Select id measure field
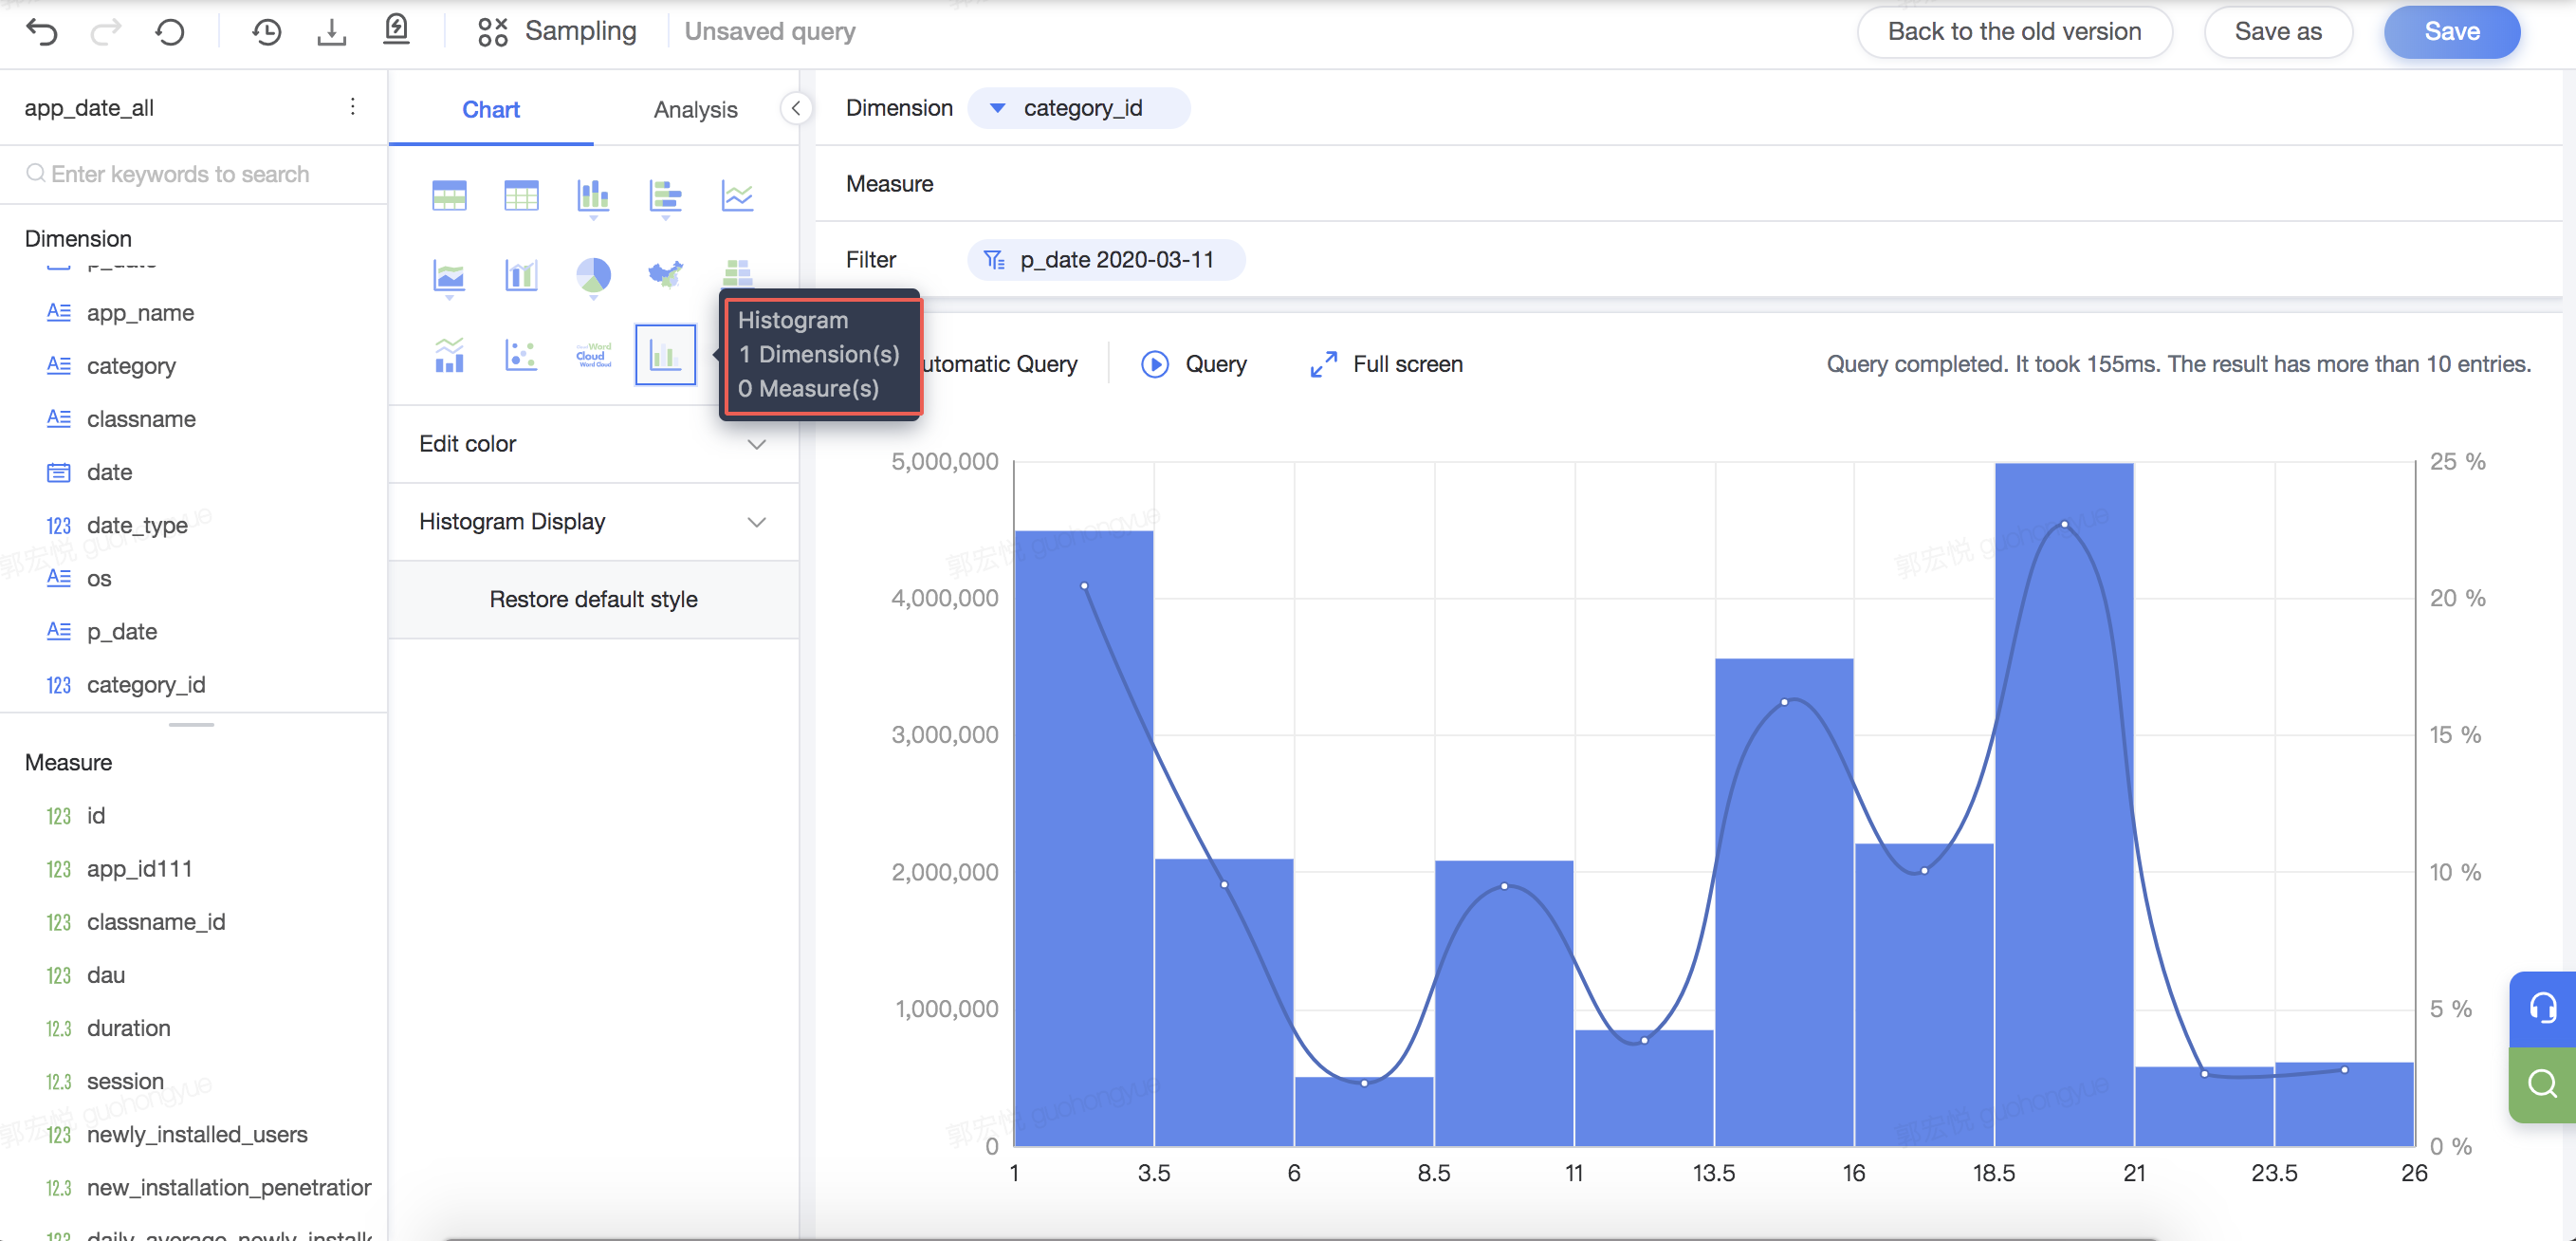The width and height of the screenshot is (2576, 1241). click(x=95, y=816)
